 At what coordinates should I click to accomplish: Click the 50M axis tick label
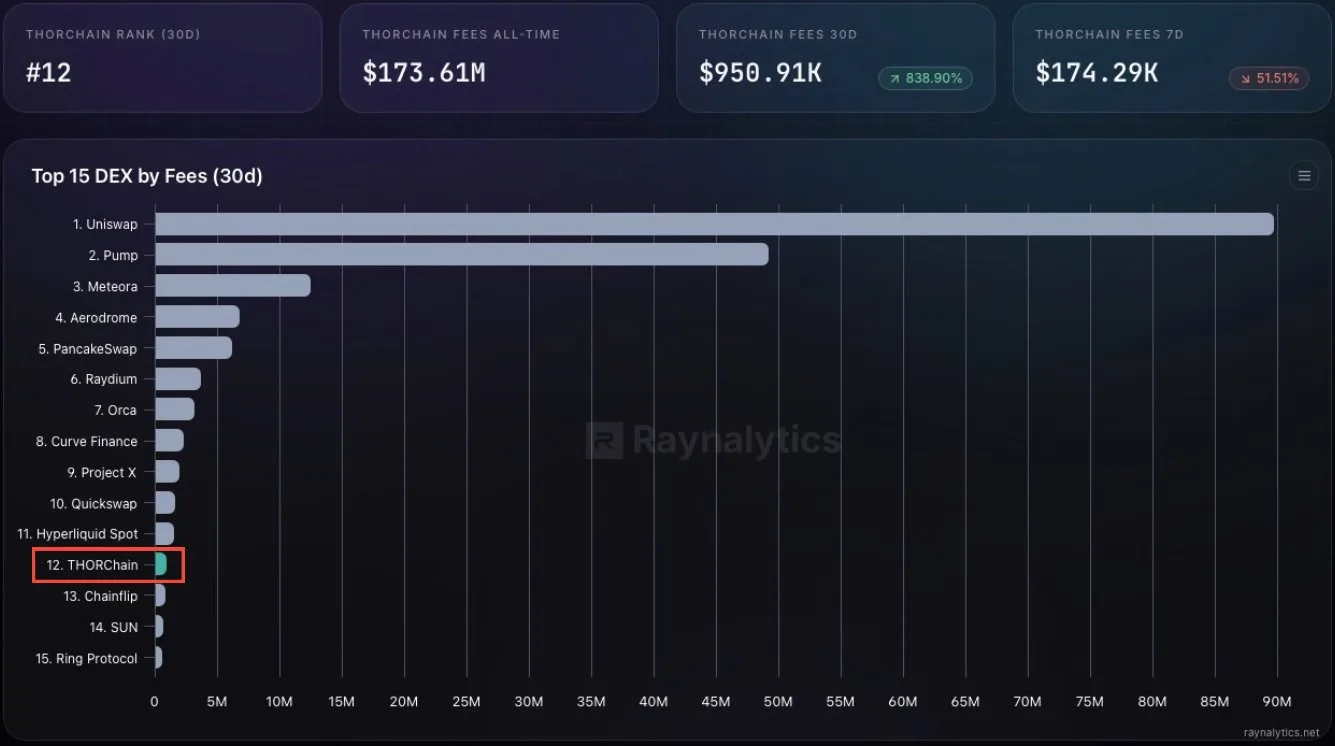(778, 702)
